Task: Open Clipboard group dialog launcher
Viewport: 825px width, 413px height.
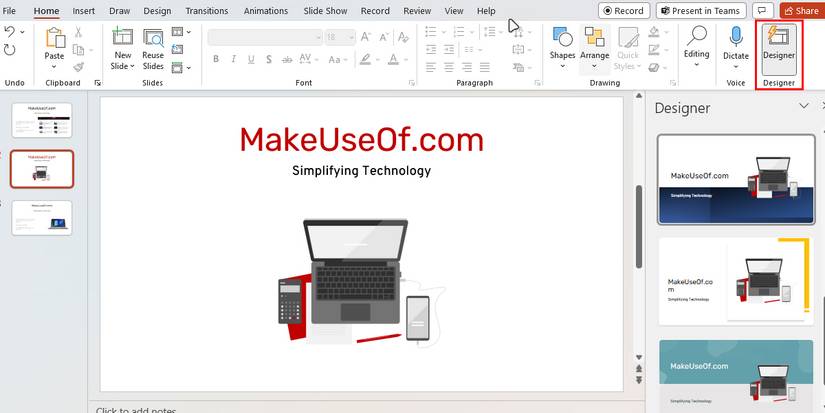Action: [97, 83]
